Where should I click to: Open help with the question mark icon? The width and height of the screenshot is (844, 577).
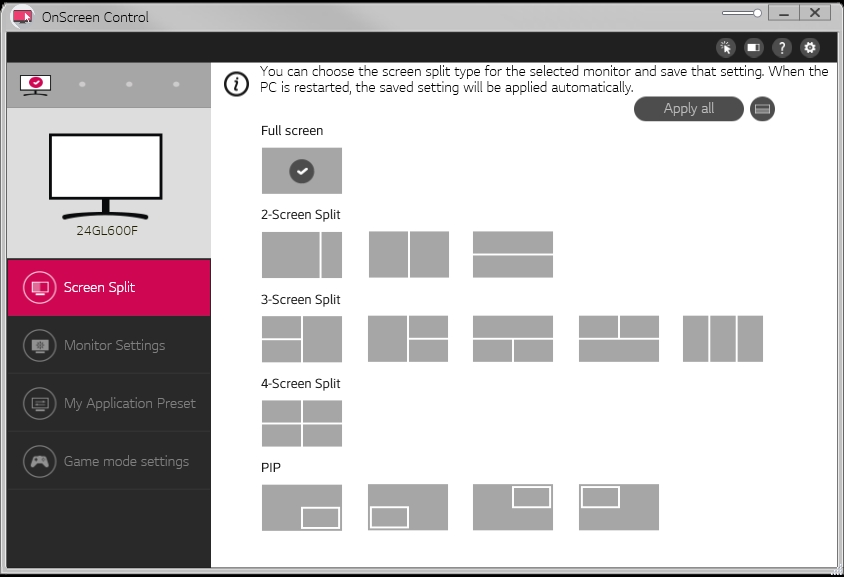(782, 48)
